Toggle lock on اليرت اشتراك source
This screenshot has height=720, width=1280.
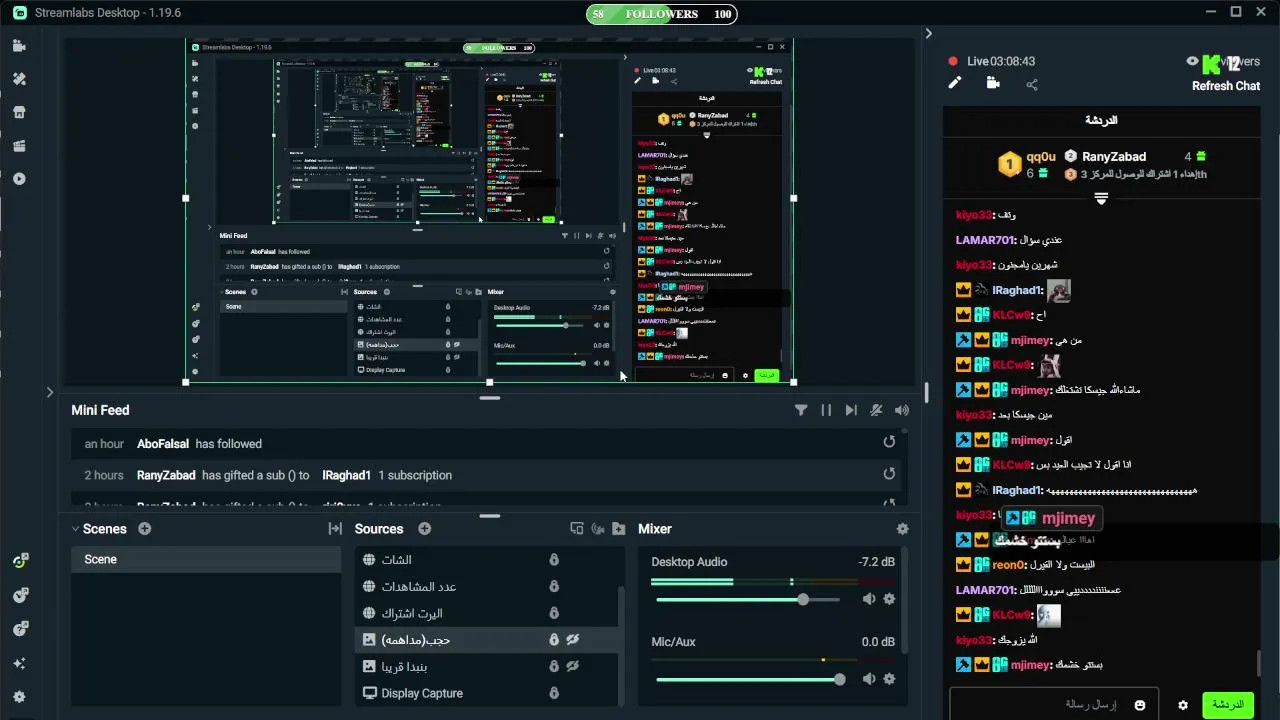coord(554,613)
